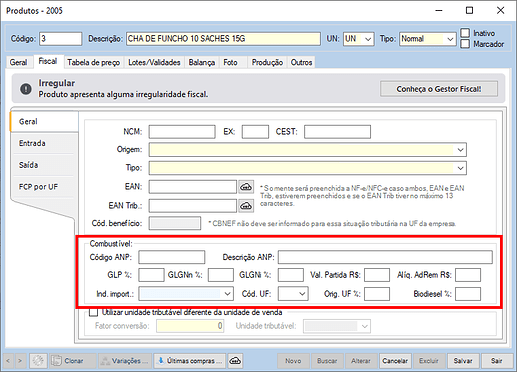This screenshot has height=372, width=517.
Task: Expand the fiscal Tipo dropdown below Origem
Action: [x=460, y=168]
